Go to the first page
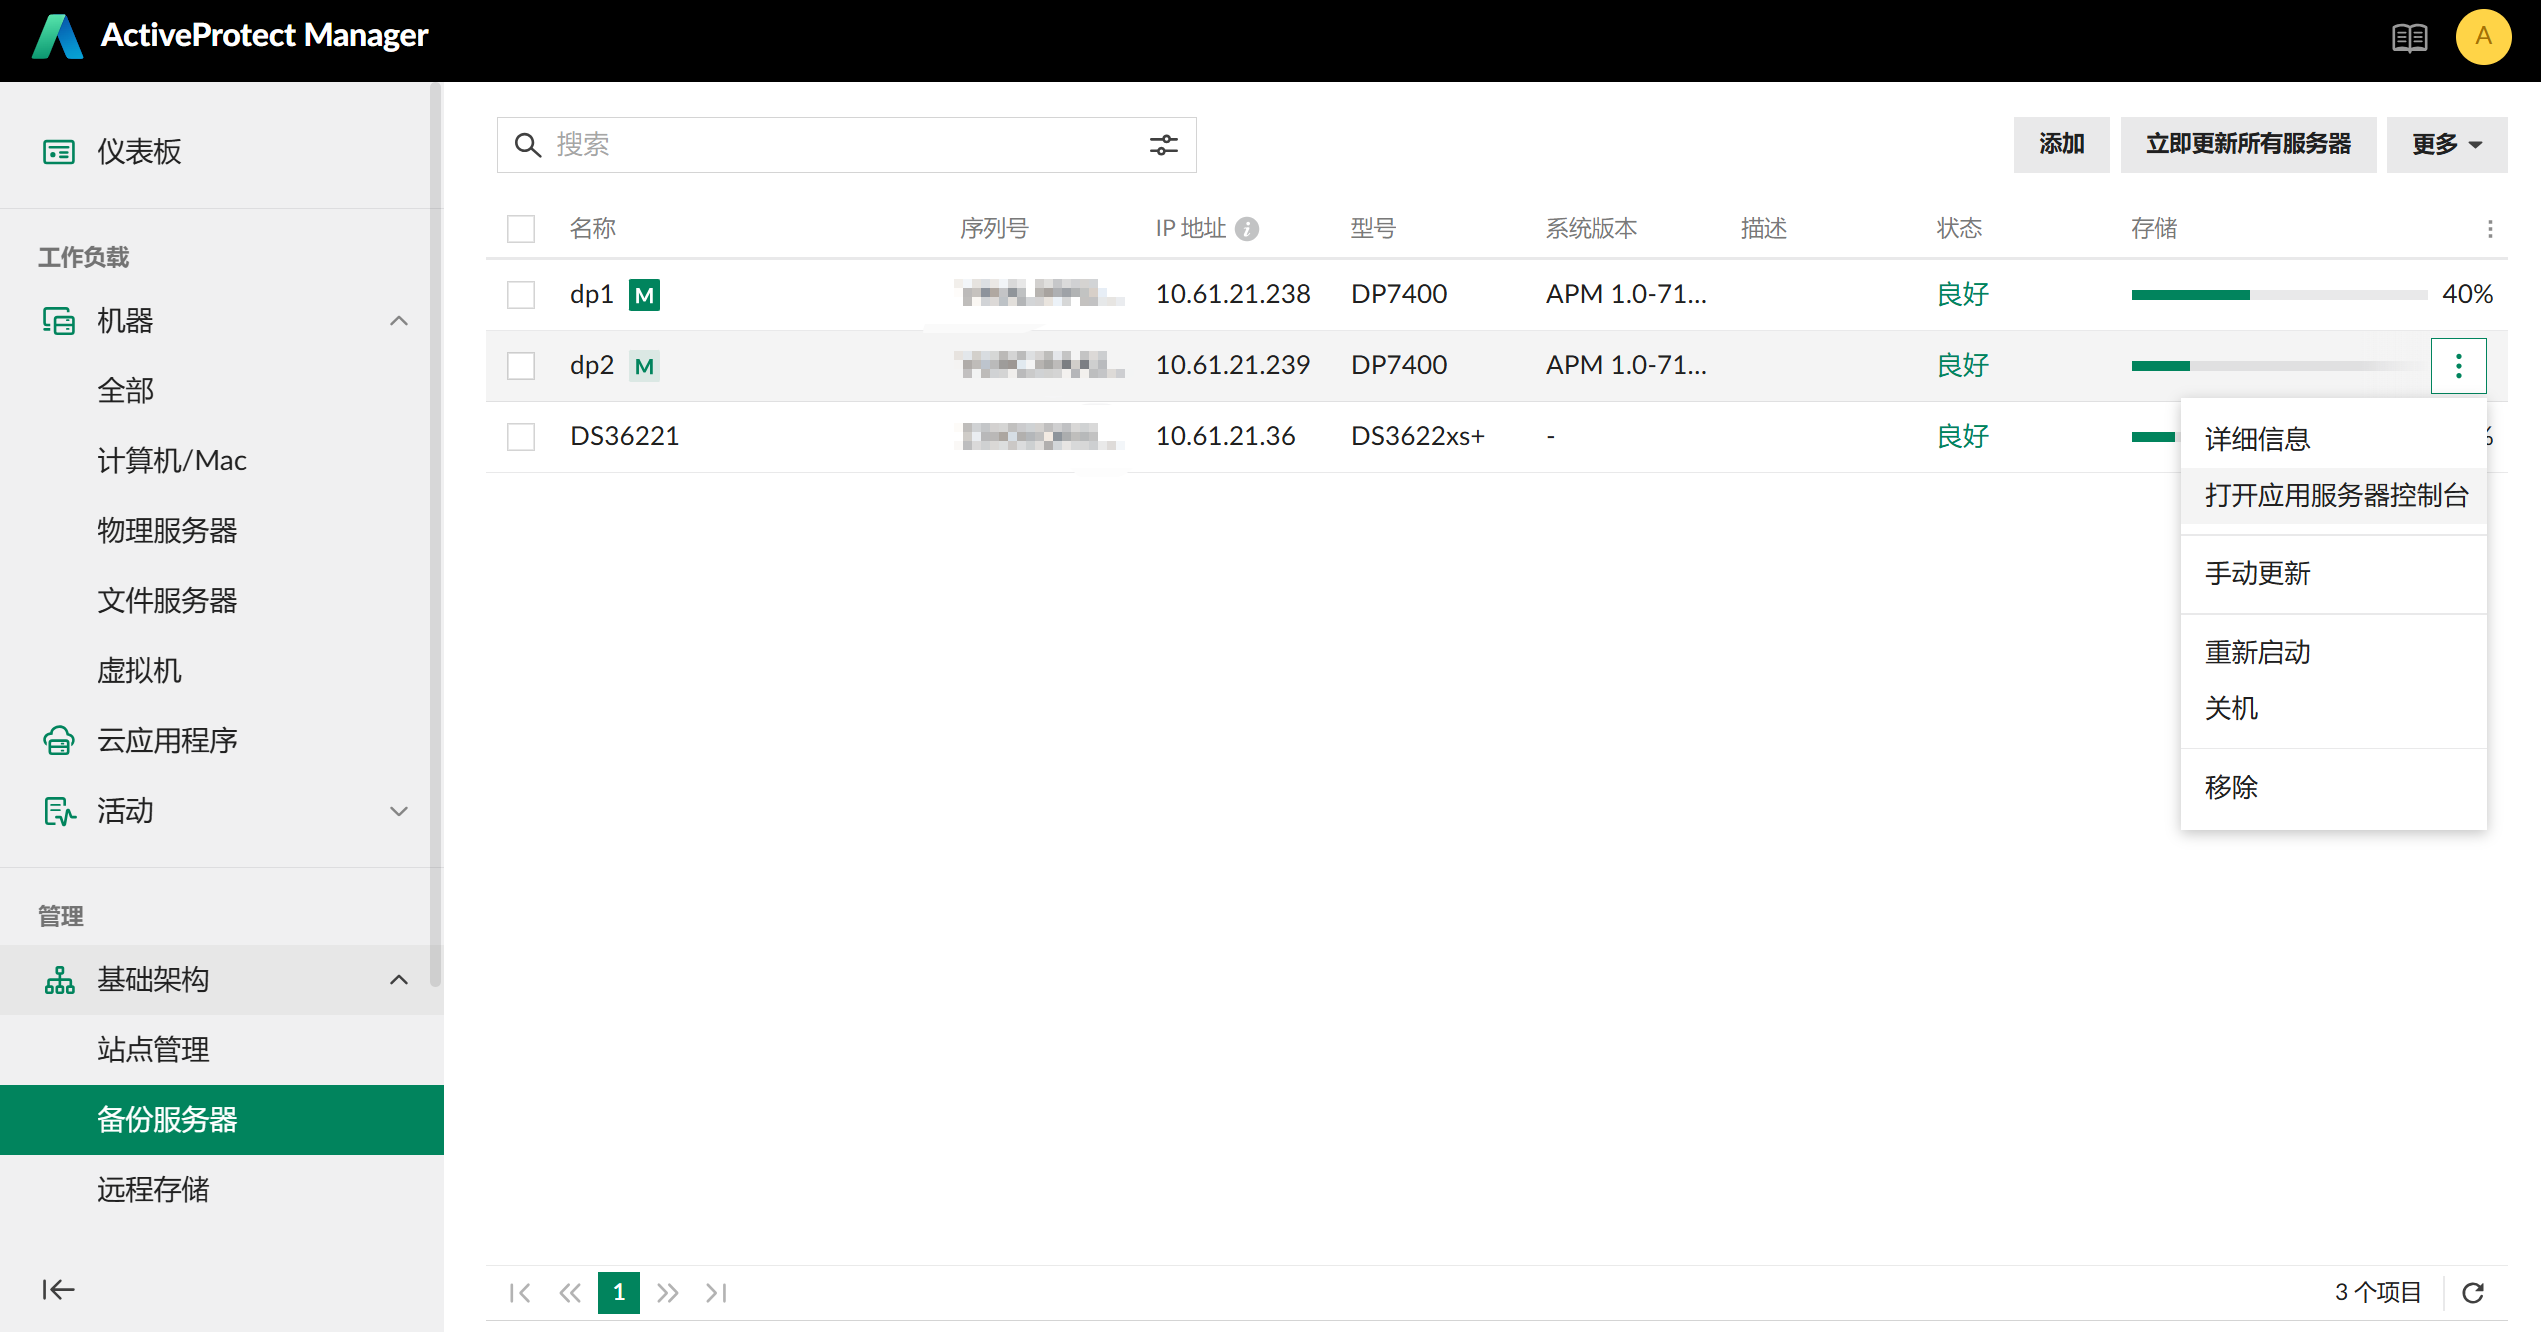 [520, 1293]
